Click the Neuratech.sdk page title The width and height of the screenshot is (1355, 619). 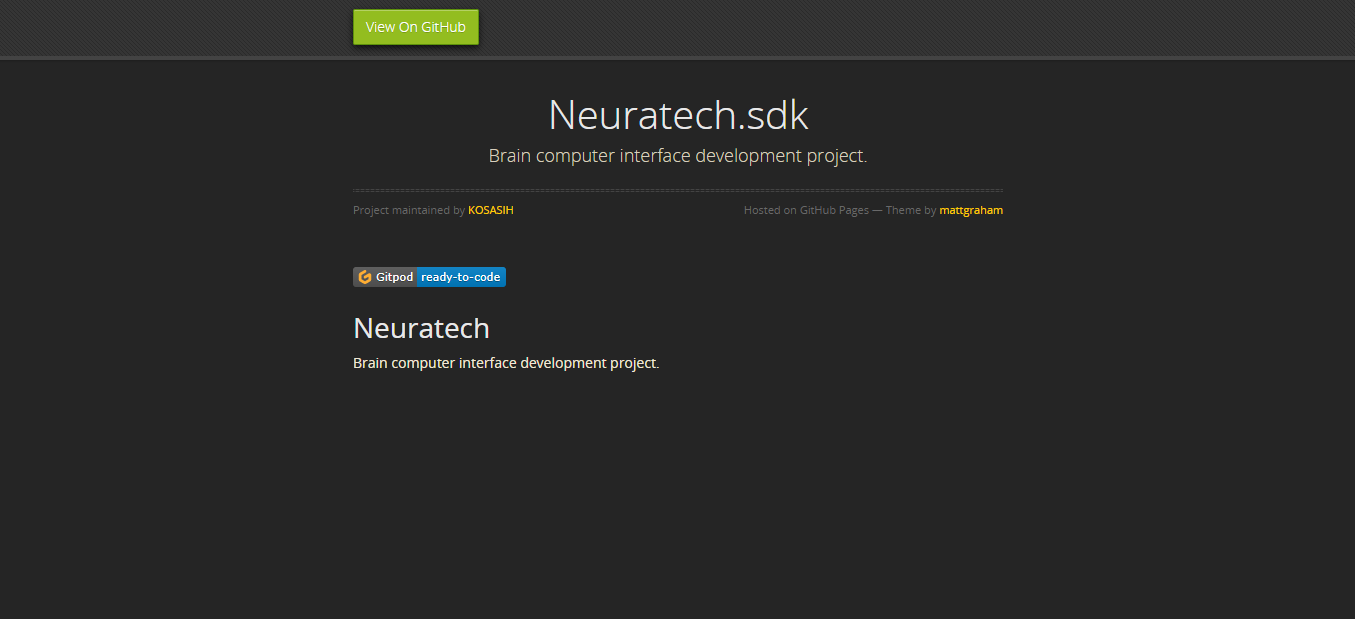point(678,115)
